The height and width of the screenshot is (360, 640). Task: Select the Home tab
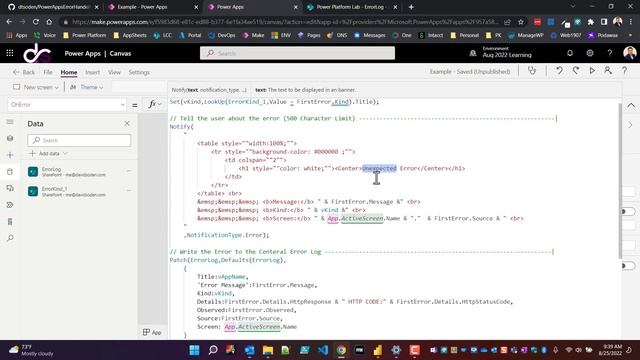pos(69,72)
